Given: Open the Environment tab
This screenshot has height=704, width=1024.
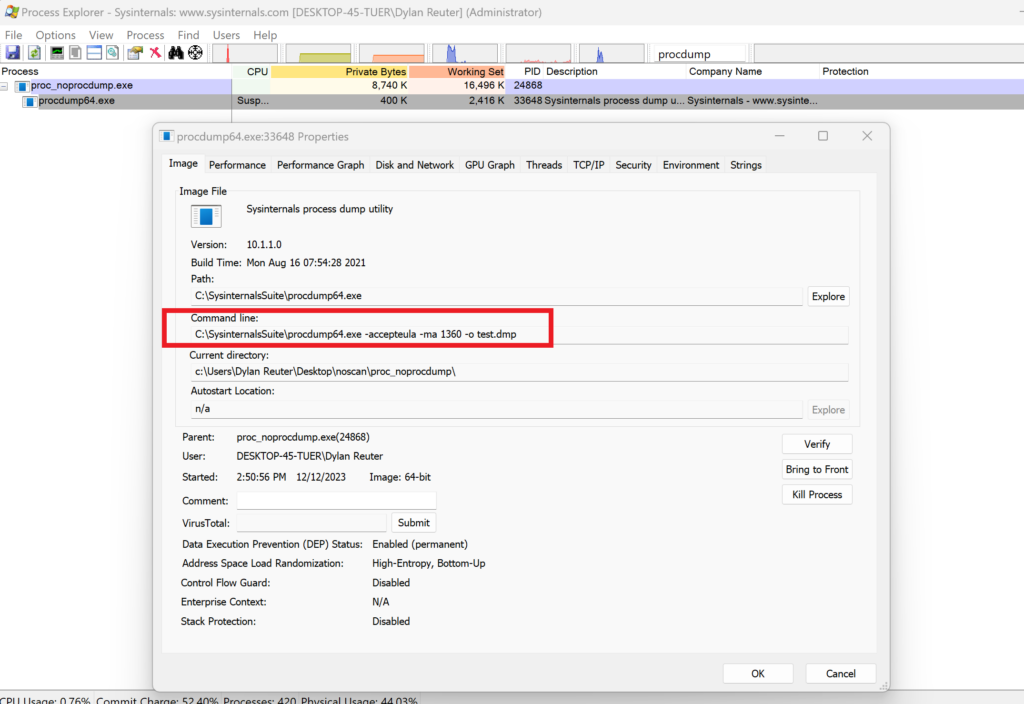Looking at the screenshot, I should [690, 165].
